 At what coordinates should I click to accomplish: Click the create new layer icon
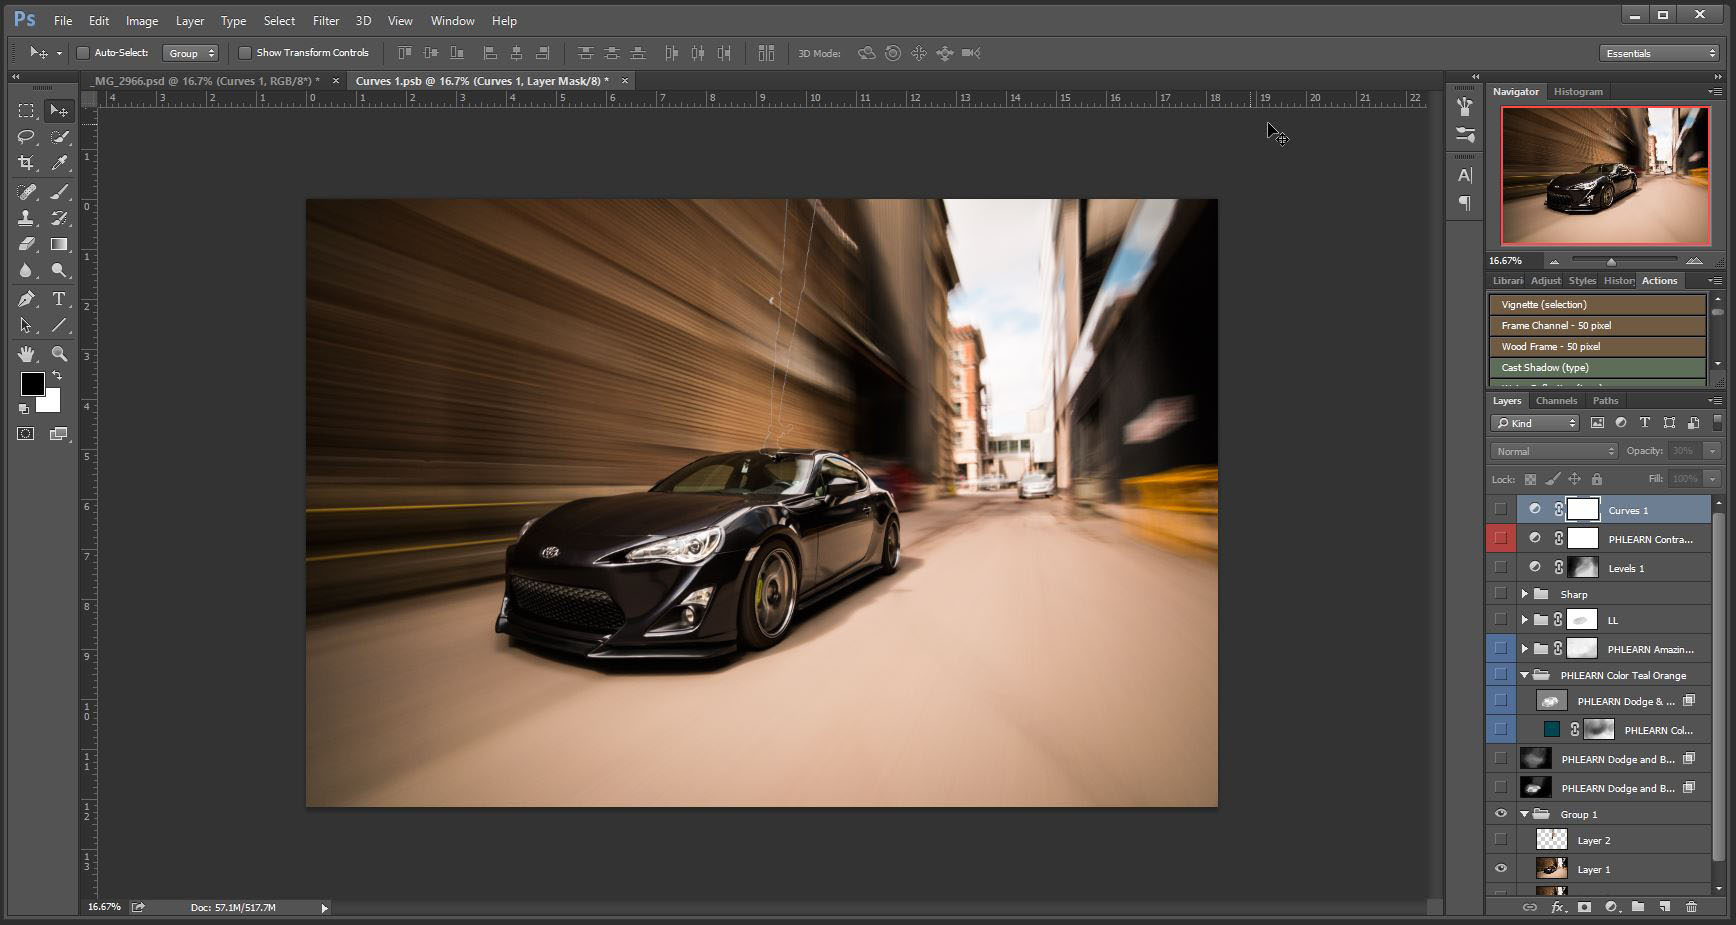[1665, 907]
